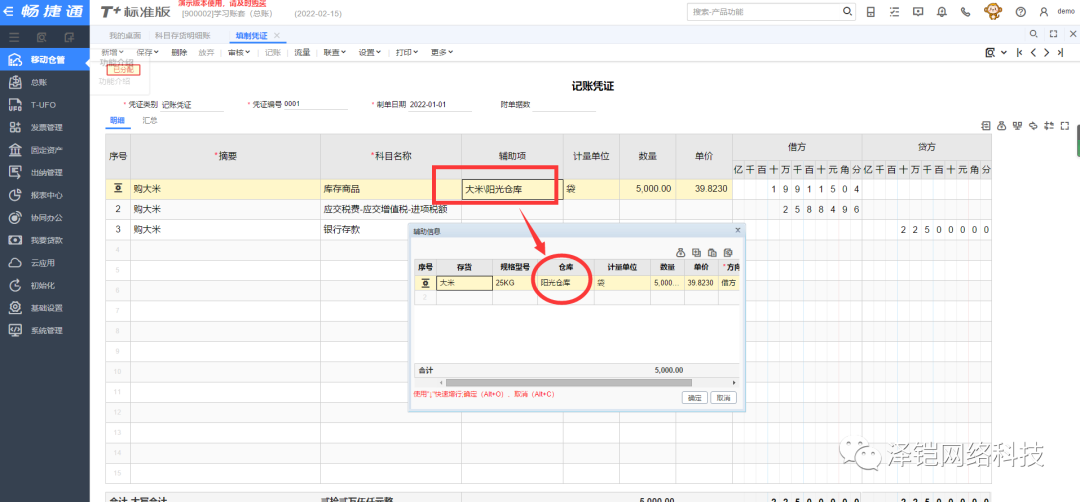Viewport: 1080px width, 502px height.
Task: Click fullscreen icon above voucher grid
Action: coord(1066,126)
